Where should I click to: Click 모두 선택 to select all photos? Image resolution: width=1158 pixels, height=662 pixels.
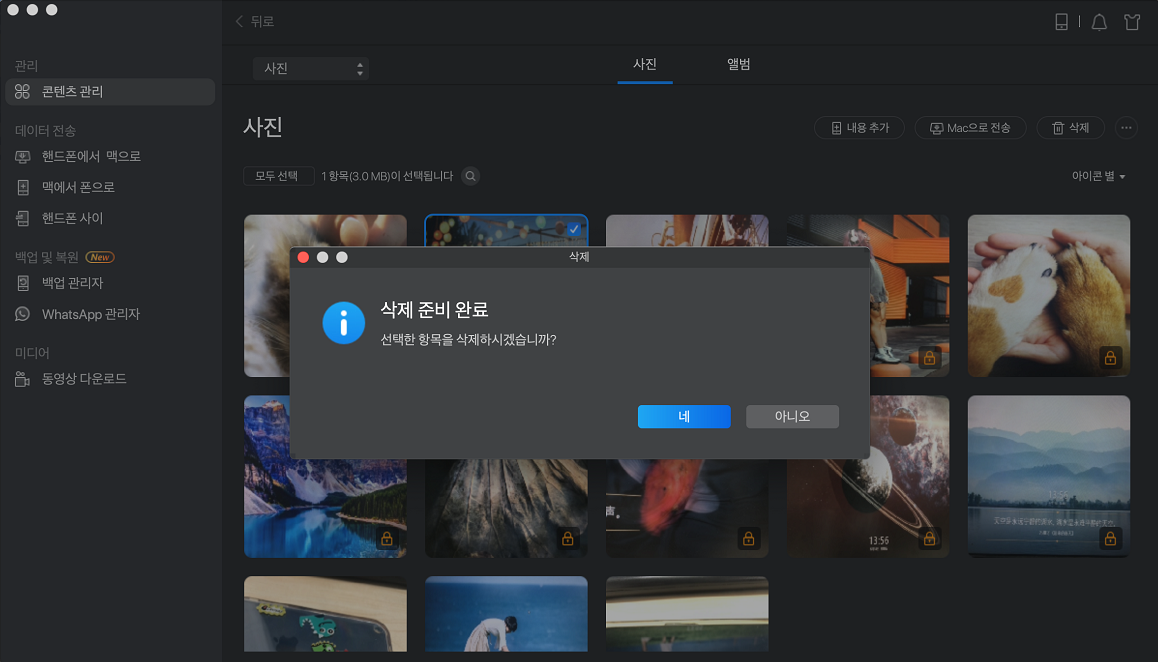coord(278,176)
